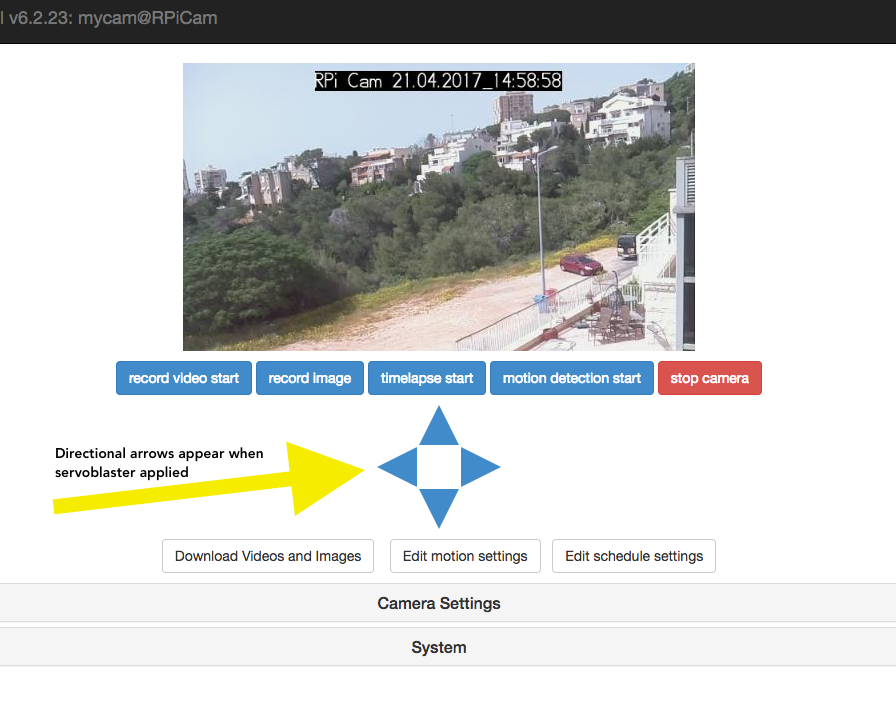Click the white center square between arrows

pyautogui.click(x=438, y=467)
